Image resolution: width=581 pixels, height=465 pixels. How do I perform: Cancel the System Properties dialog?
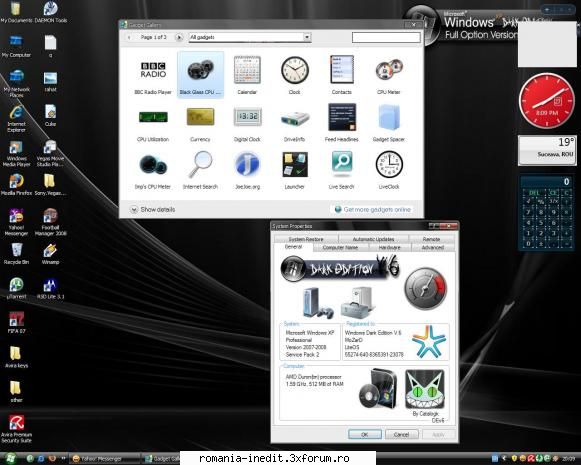(x=402, y=434)
